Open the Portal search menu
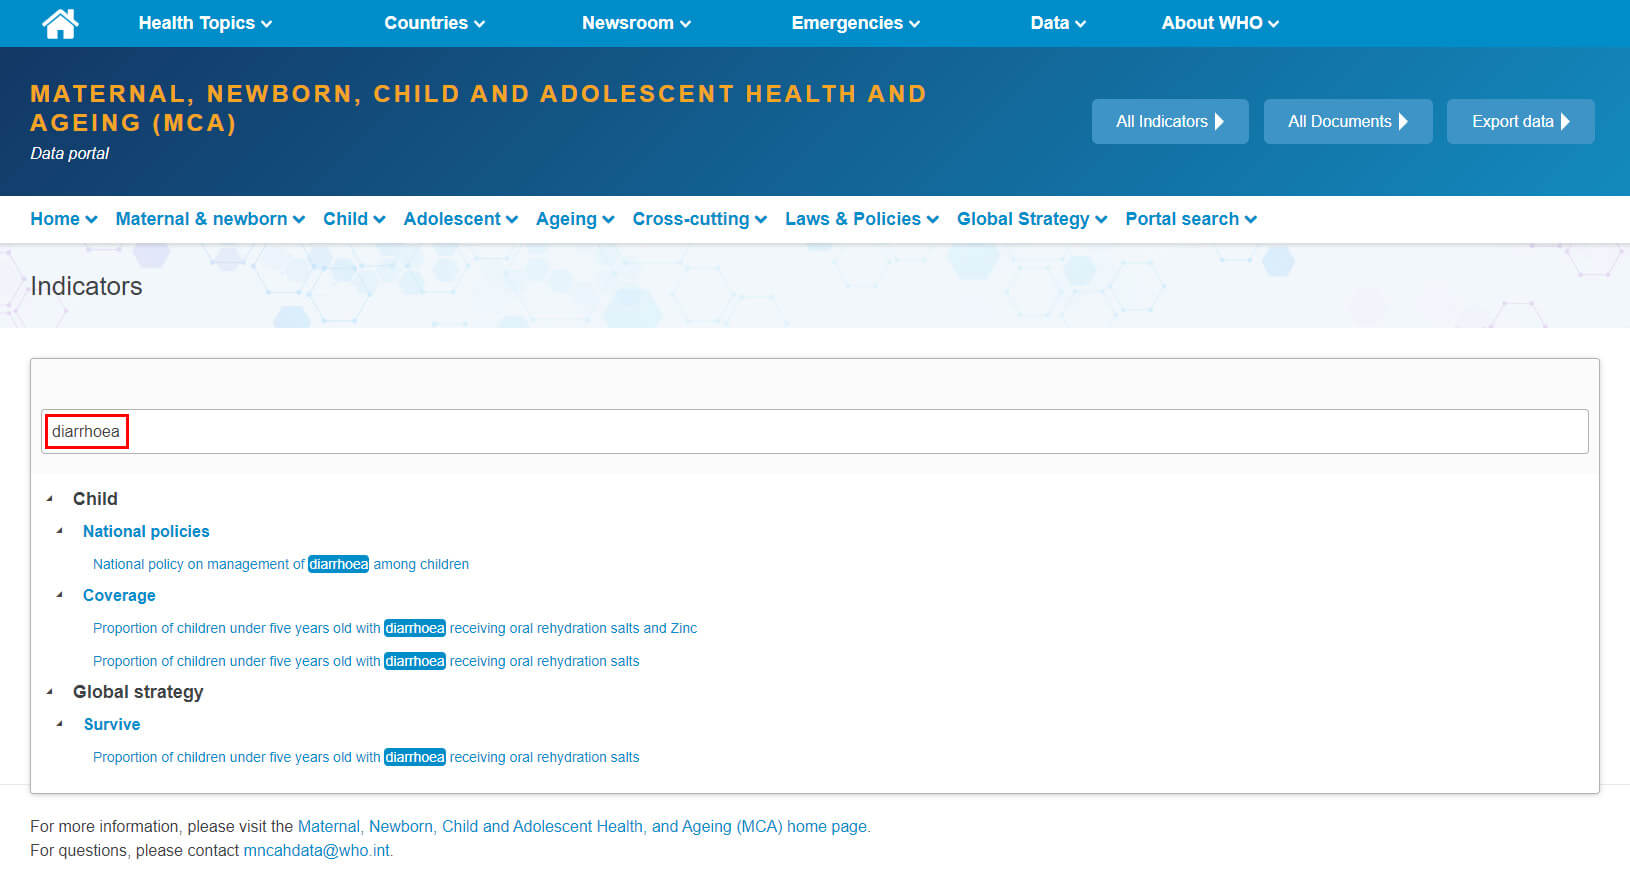The image size is (1630, 876). [x=1191, y=219]
